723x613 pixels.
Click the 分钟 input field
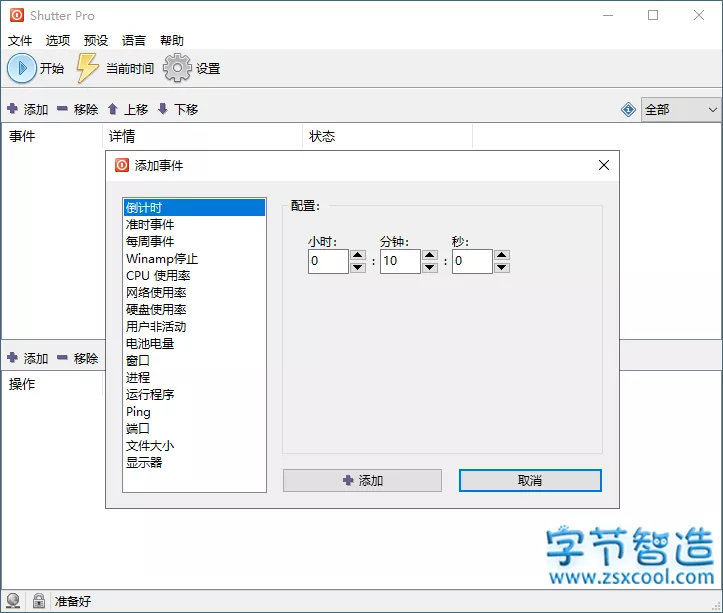click(x=400, y=261)
